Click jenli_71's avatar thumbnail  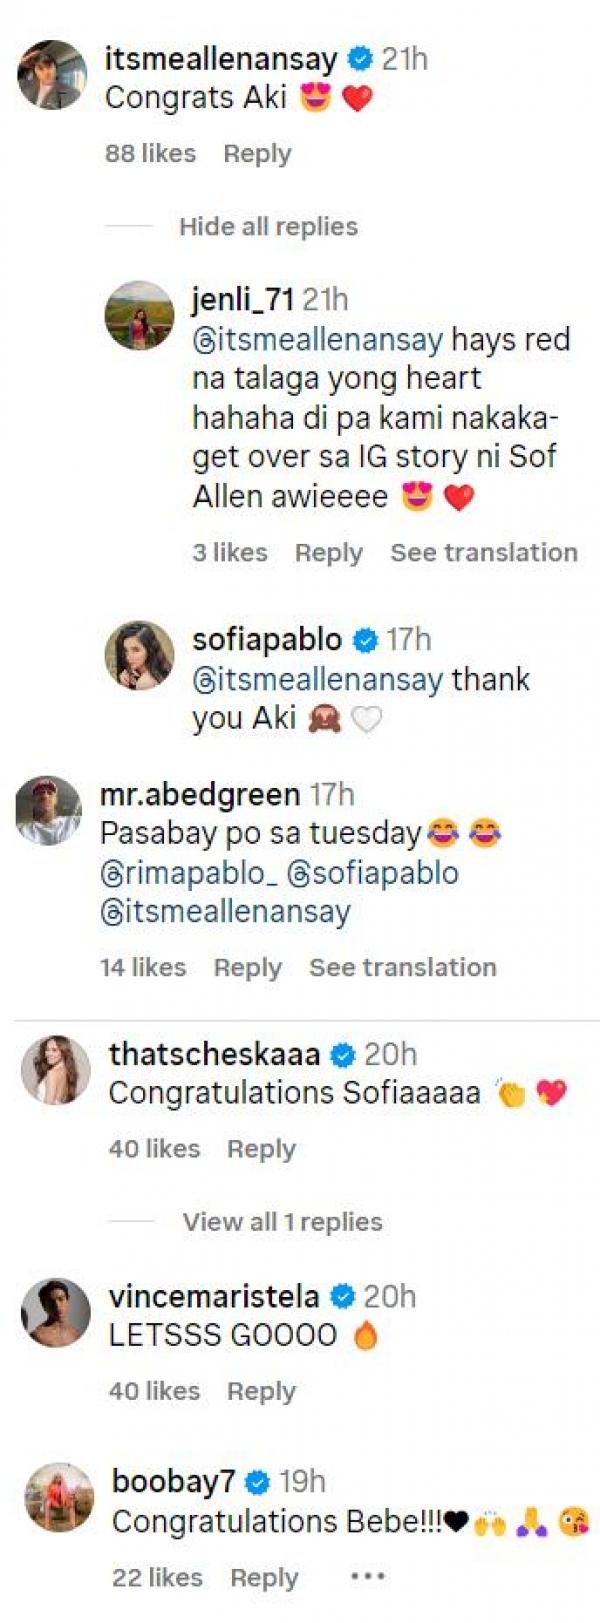(139, 315)
